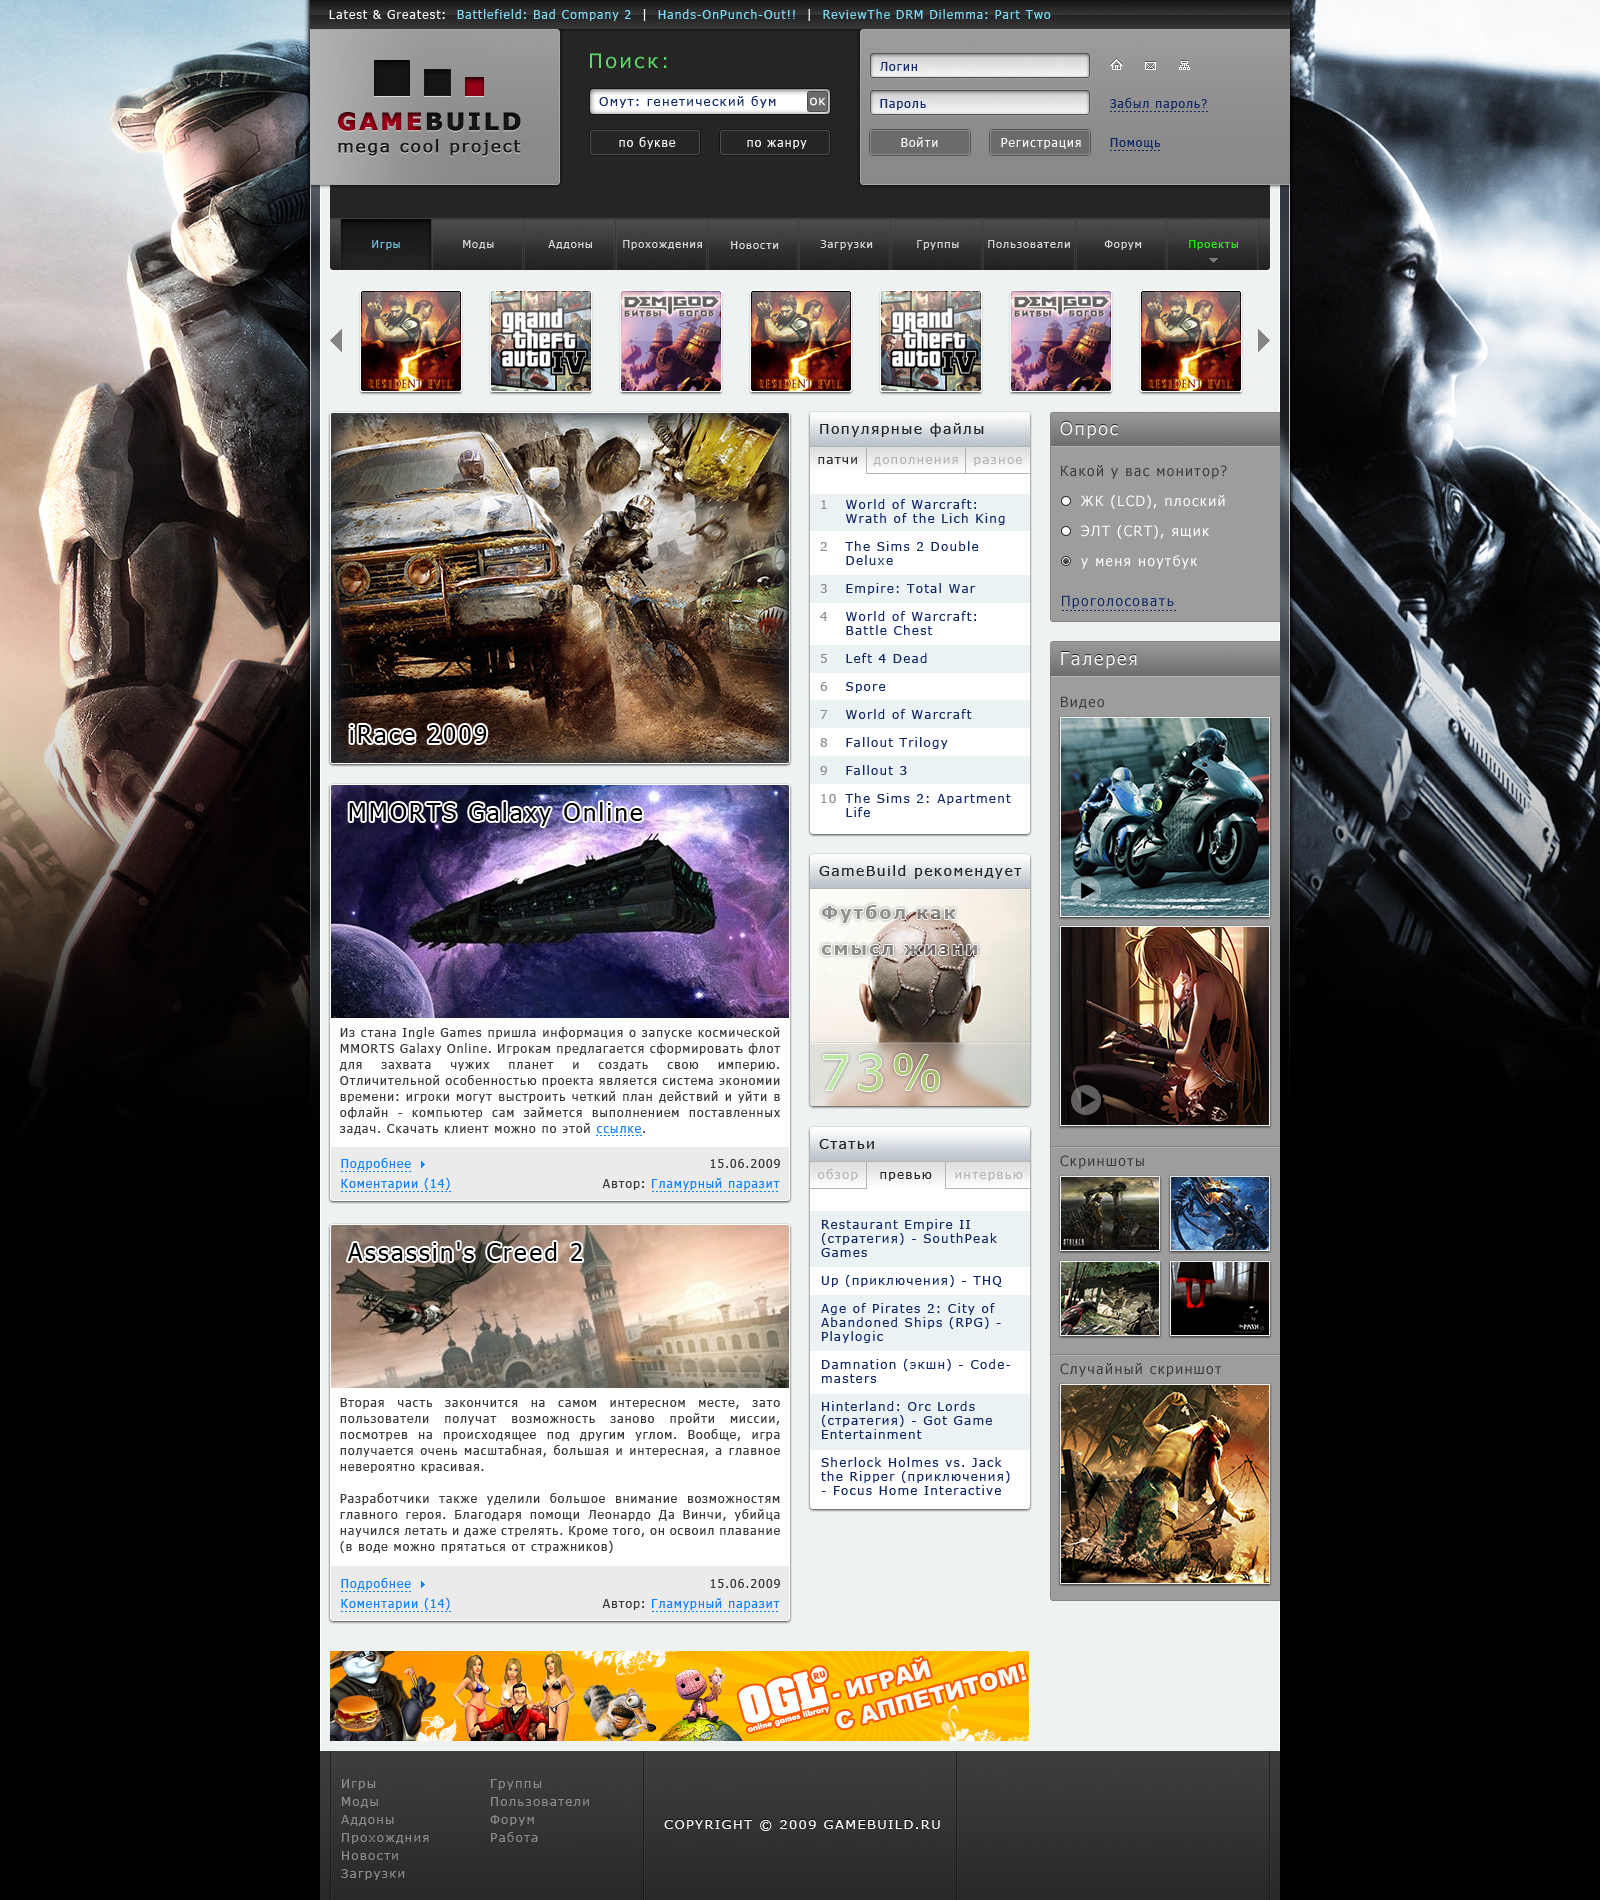Search by letter with 'по букве' button
The image size is (1600, 1900).
pyautogui.click(x=647, y=143)
